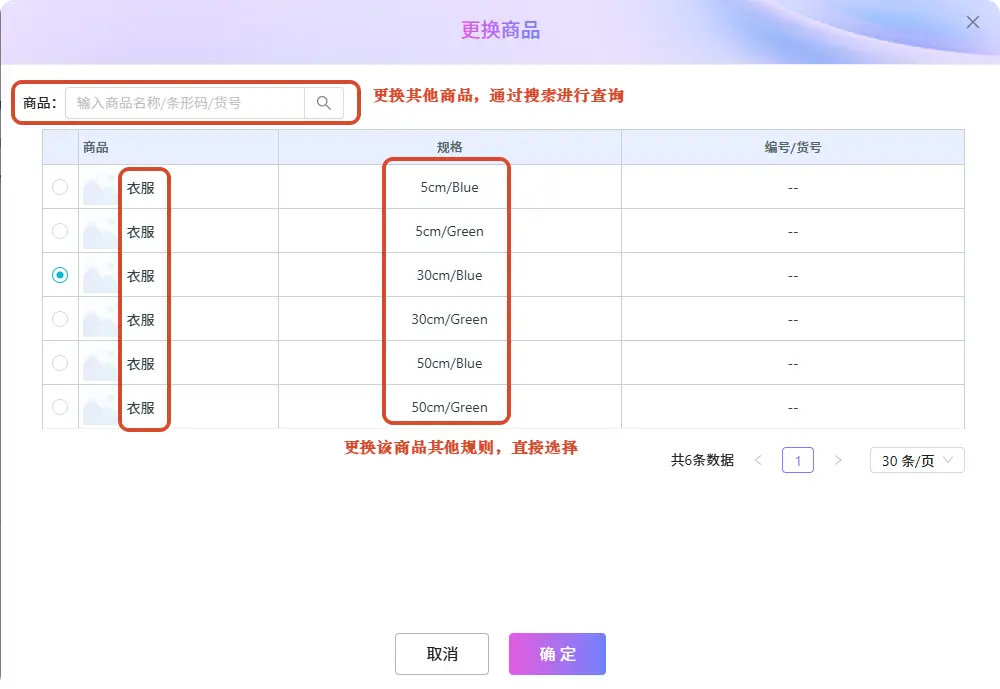Screen dimensions: 1000x689
Task: Click the -- code cell in 30cm/Blue row
Action: 793,276
